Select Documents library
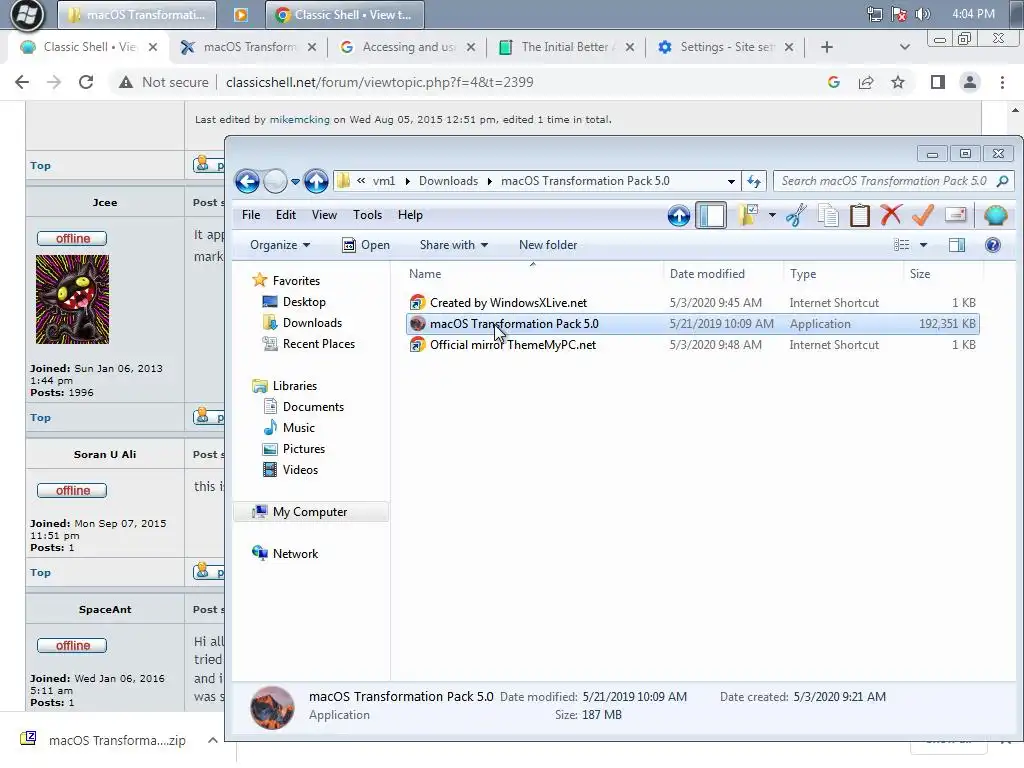1024x768 pixels. tap(313, 407)
